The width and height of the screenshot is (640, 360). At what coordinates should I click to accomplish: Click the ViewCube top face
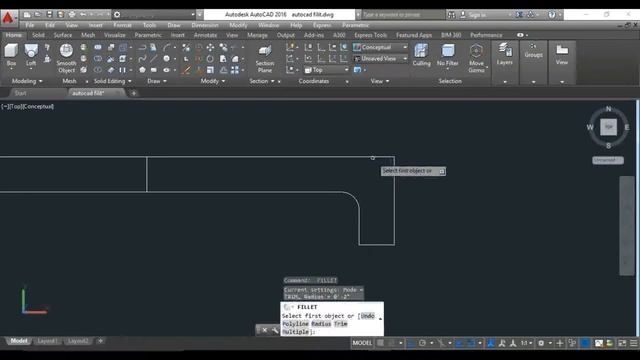click(608, 127)
